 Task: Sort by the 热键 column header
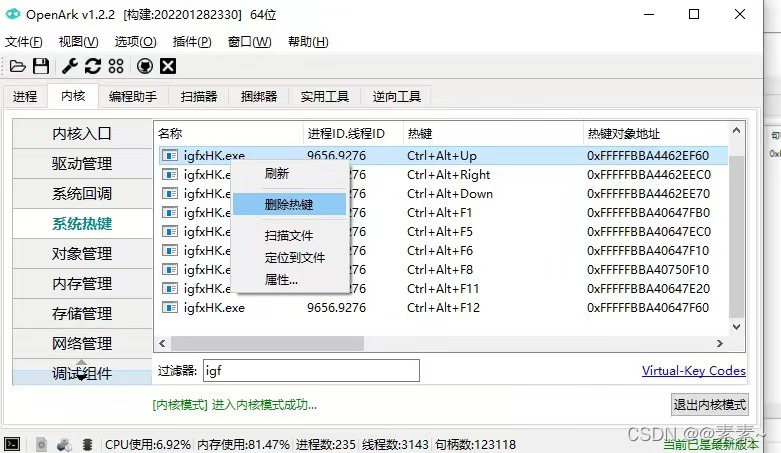(x=493, y=134)
